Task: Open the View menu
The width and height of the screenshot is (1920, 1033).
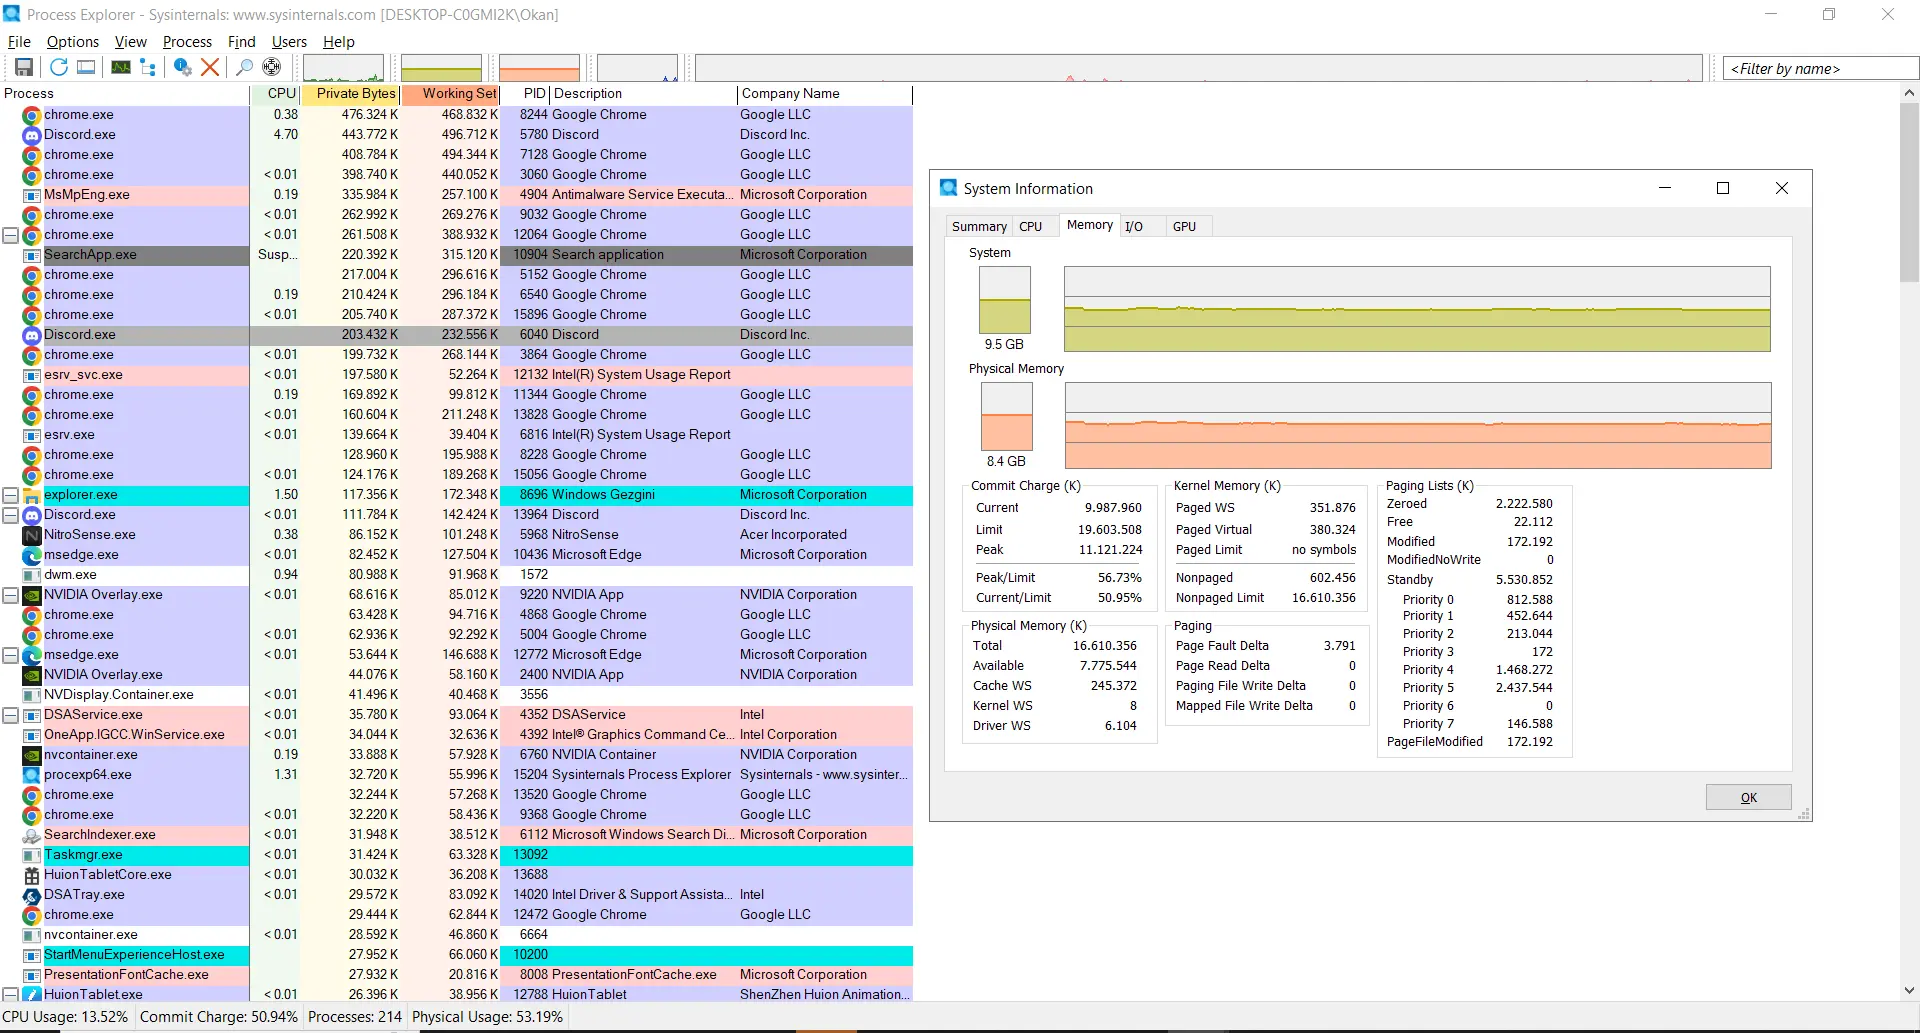Action: tap(131, 42)
